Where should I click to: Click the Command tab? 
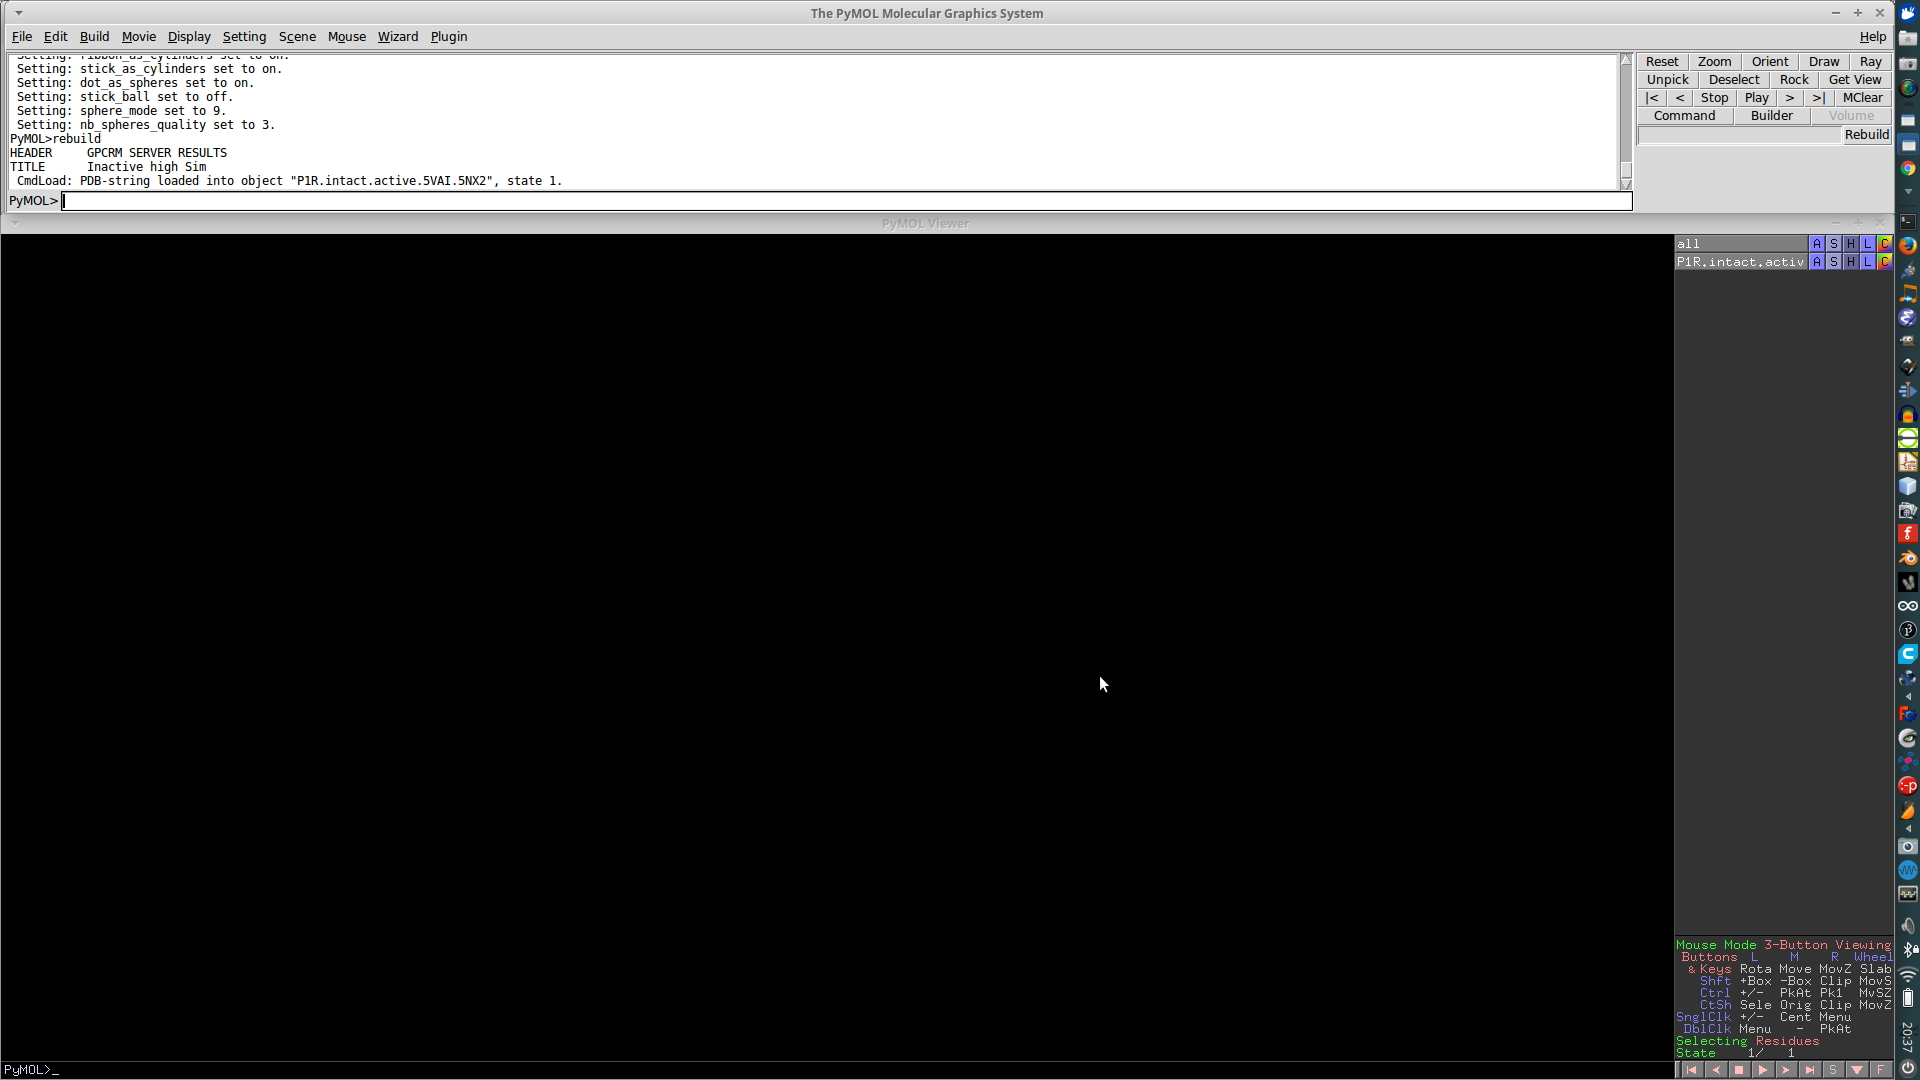pyautogui.click(x=1684, y=115)
